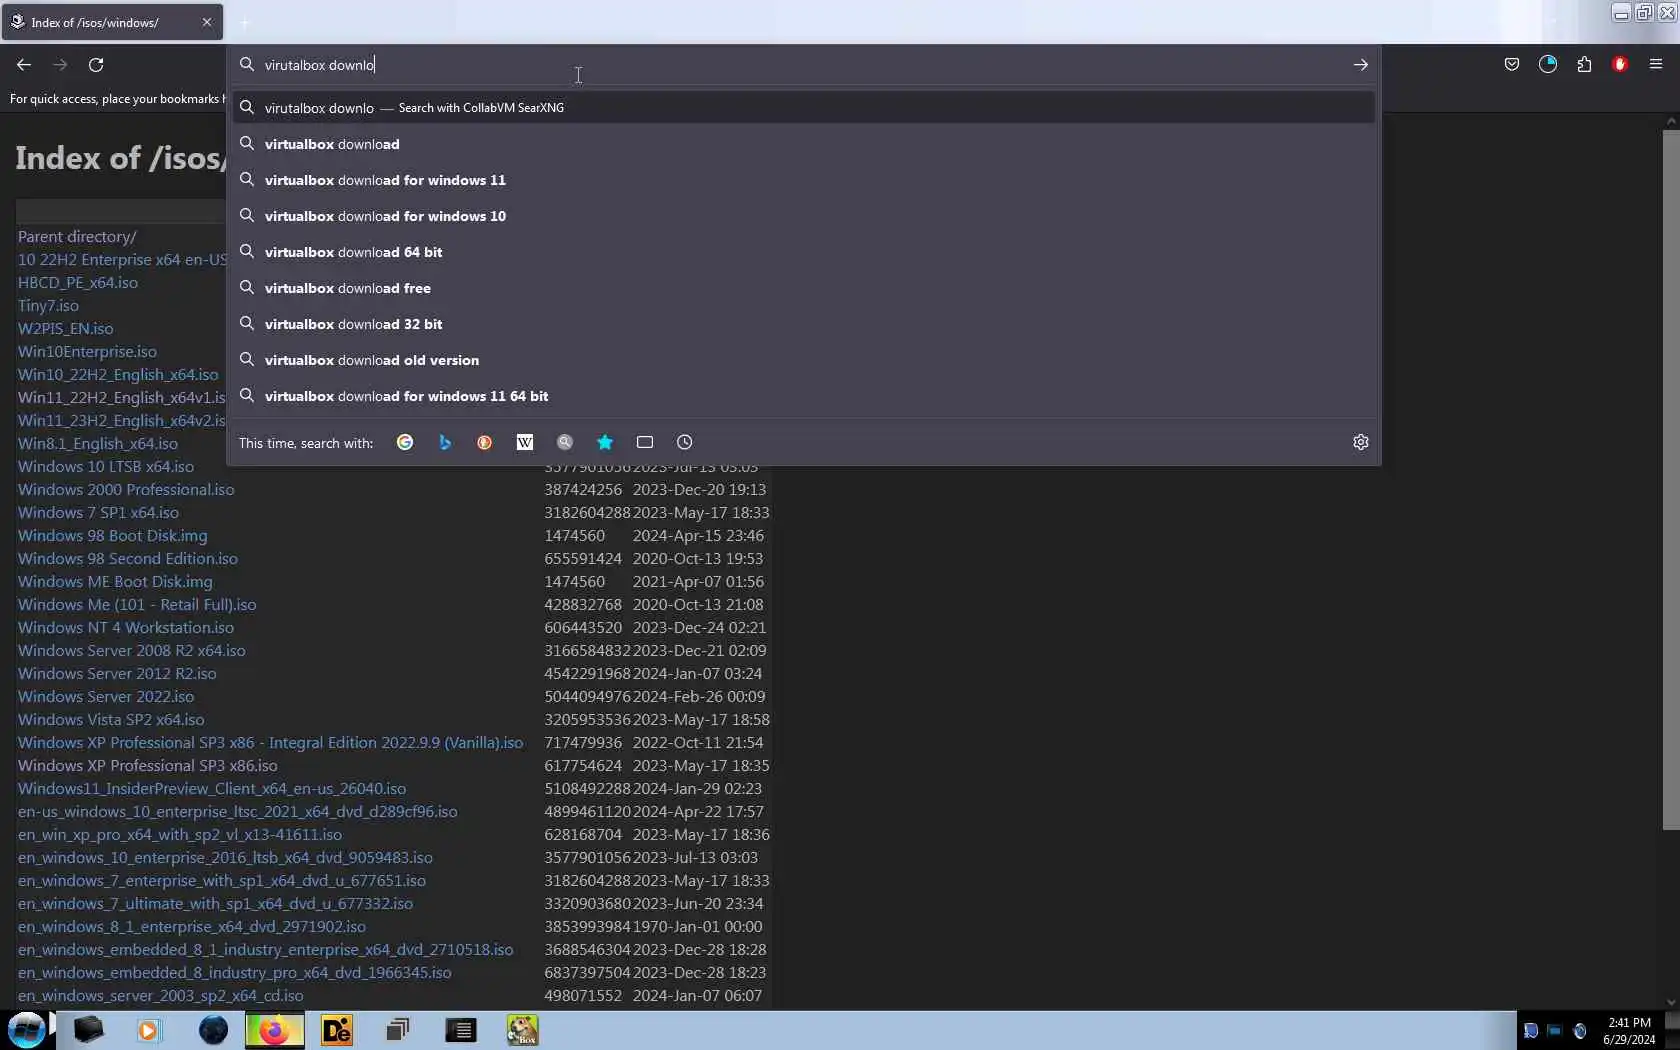Pick 'virtualbox download for windows 11' suggestion
Image resolution: width=1680 pixels, height=1050 pixels.
click(804, 180)
